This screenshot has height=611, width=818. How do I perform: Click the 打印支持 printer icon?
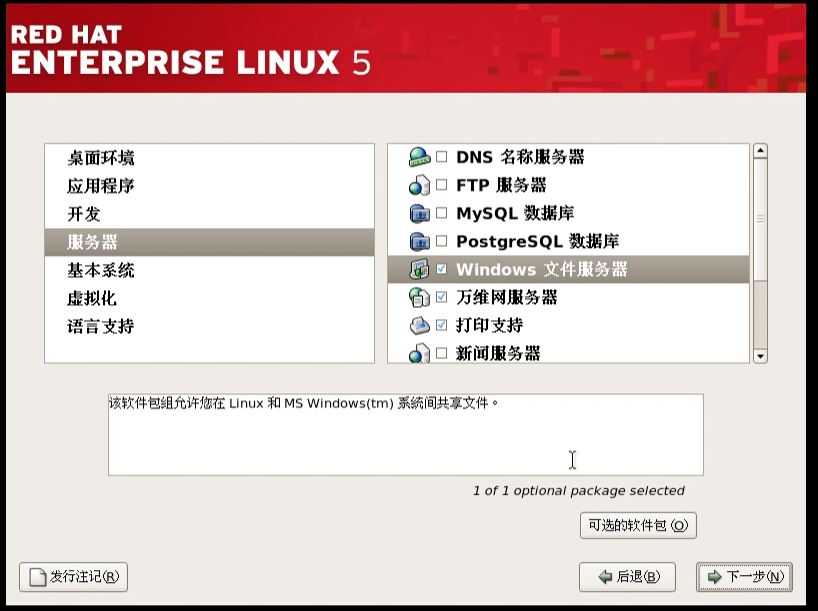(419, 326)
